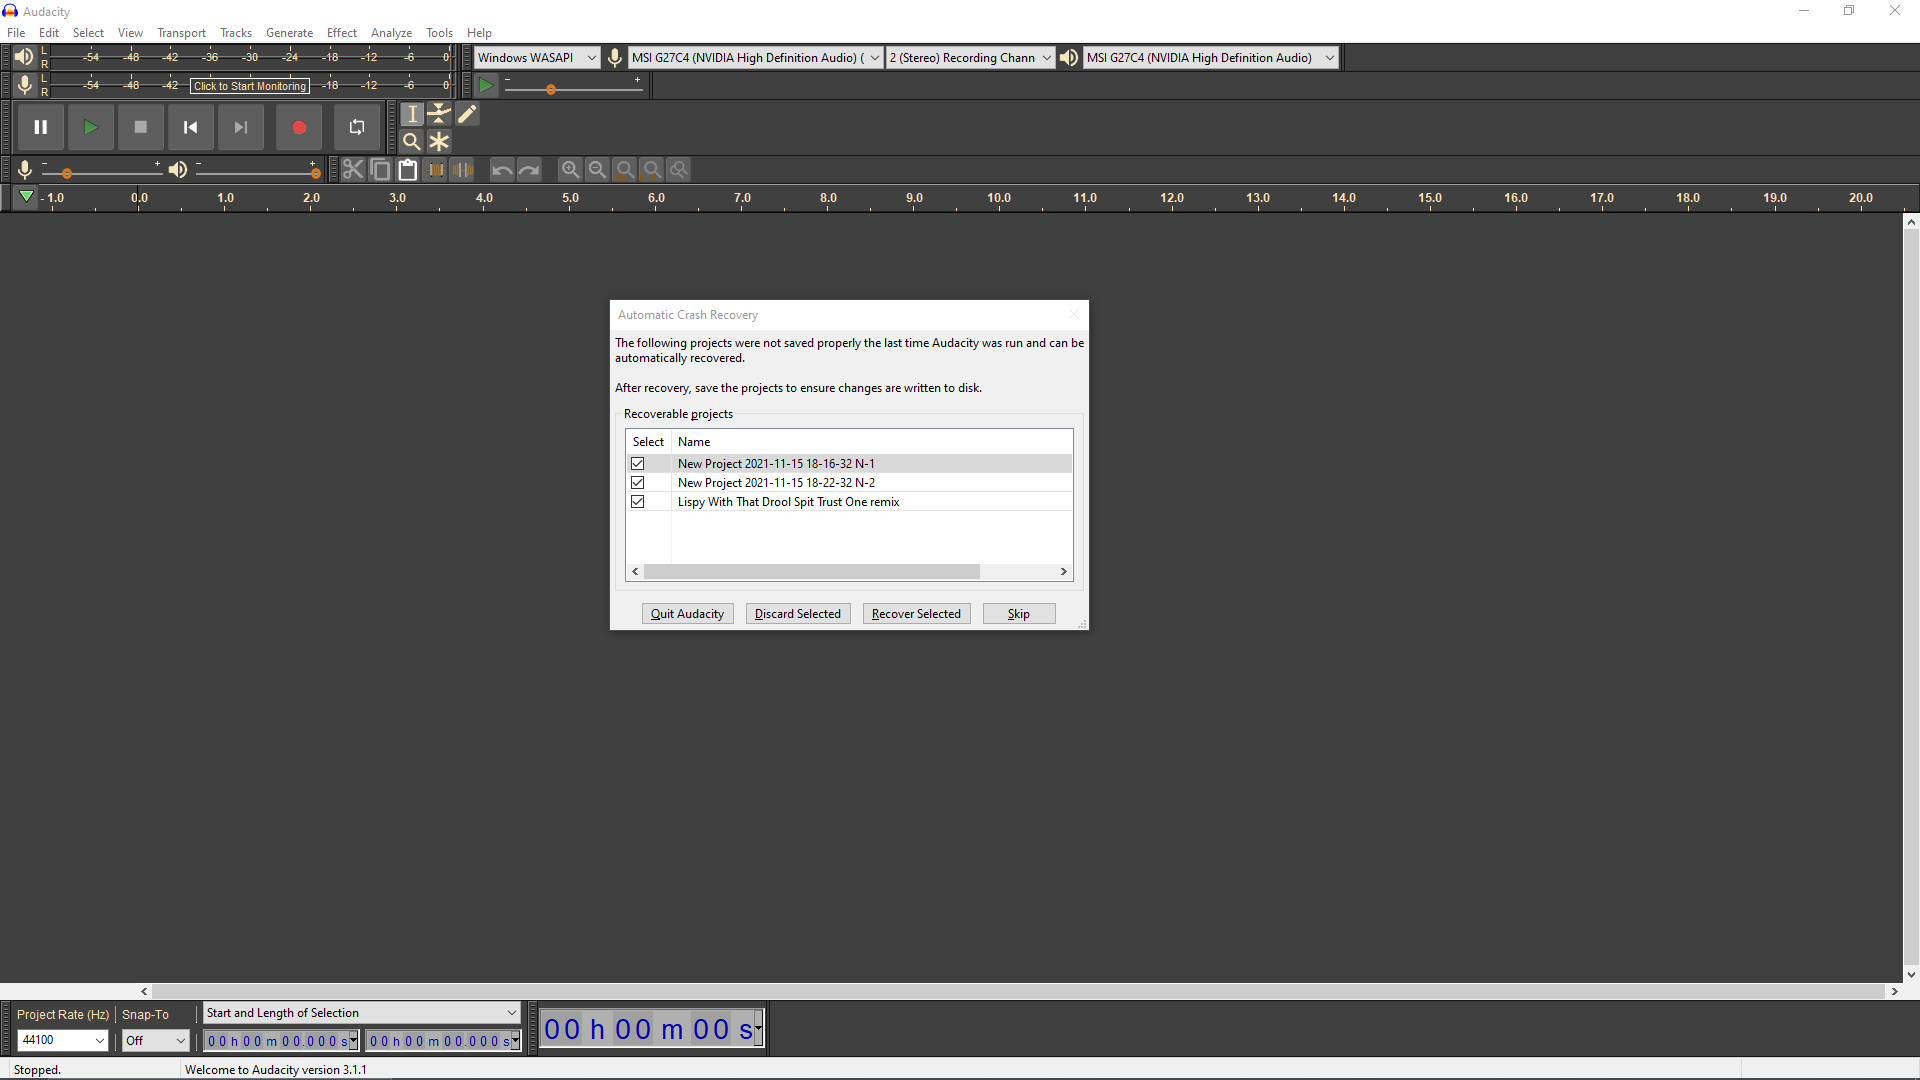Click Fit project to width icon
Screen dimensions: 1920x1080
[x=652, y=170]
